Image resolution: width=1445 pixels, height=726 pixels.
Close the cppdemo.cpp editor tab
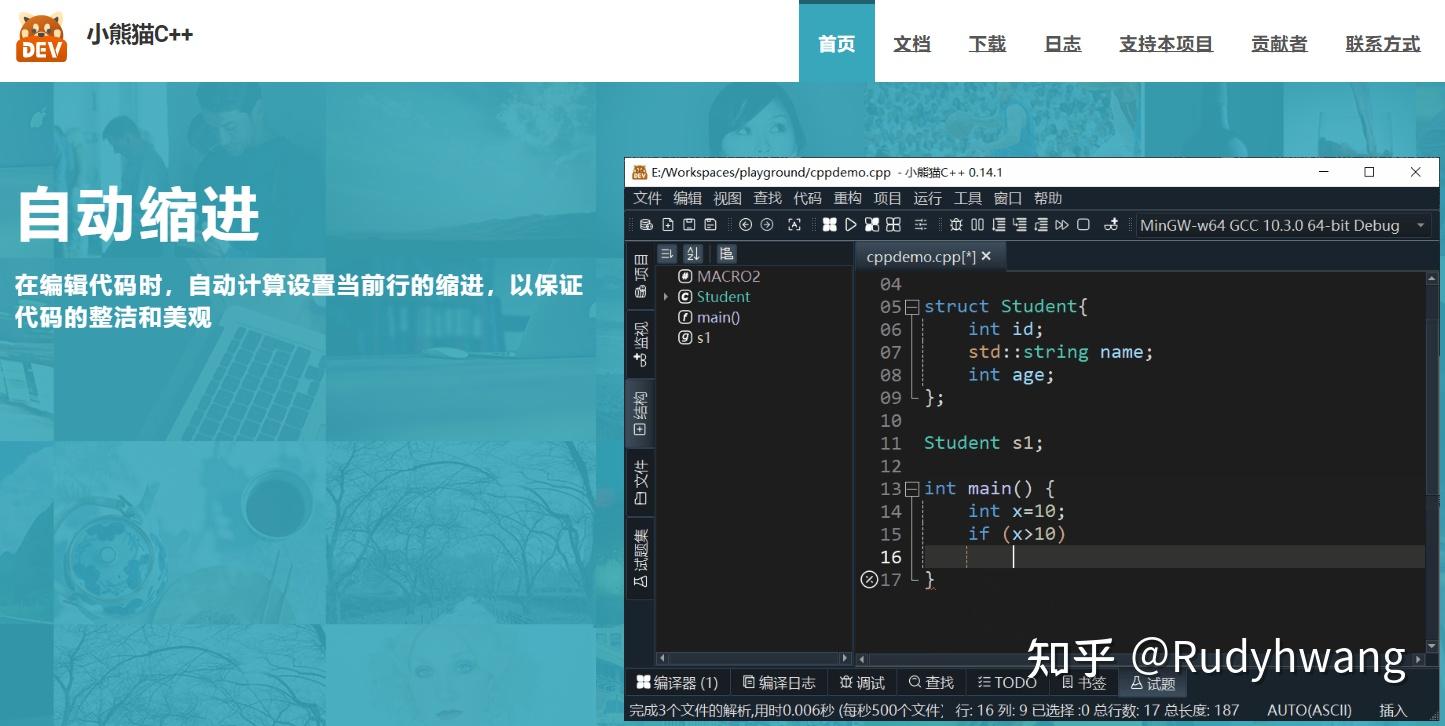coord(986,256)
